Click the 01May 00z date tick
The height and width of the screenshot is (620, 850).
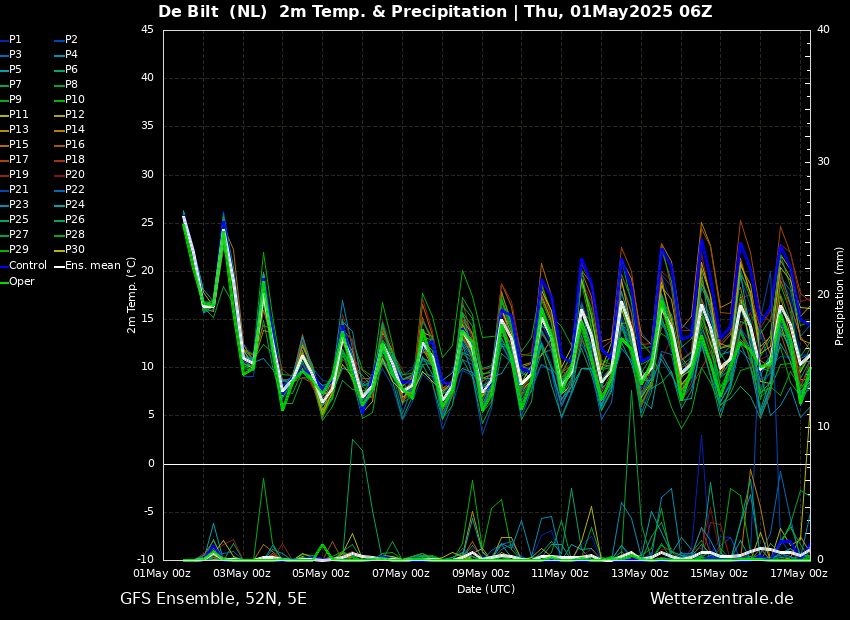(163, 574)
